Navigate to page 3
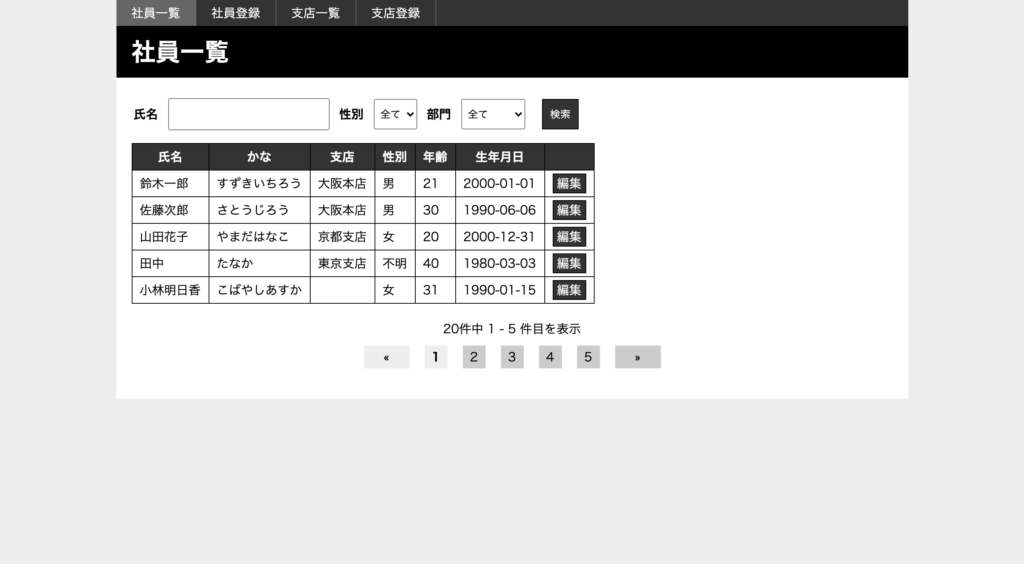1024x564 pixels. [x=512, y=357]
